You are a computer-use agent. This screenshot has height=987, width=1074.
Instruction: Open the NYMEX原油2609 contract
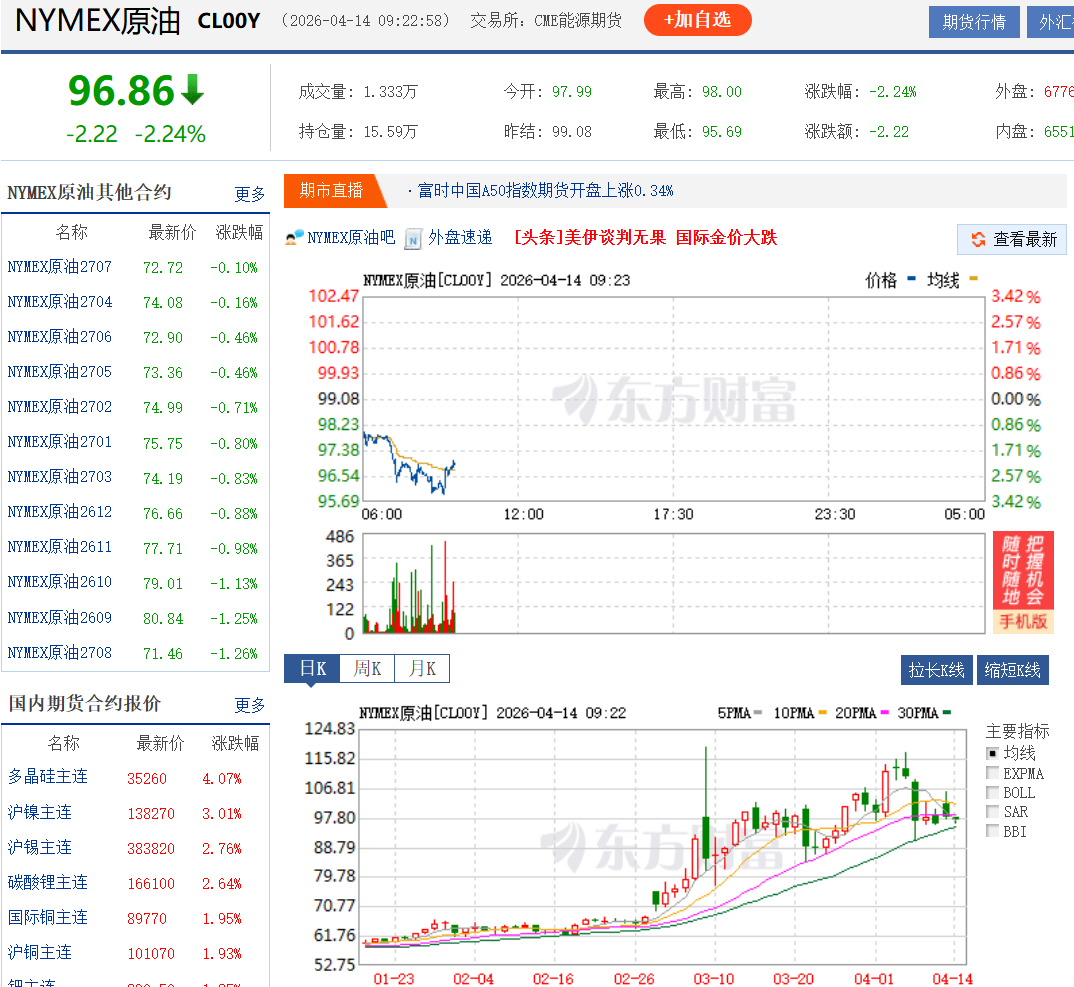point(60,617)
